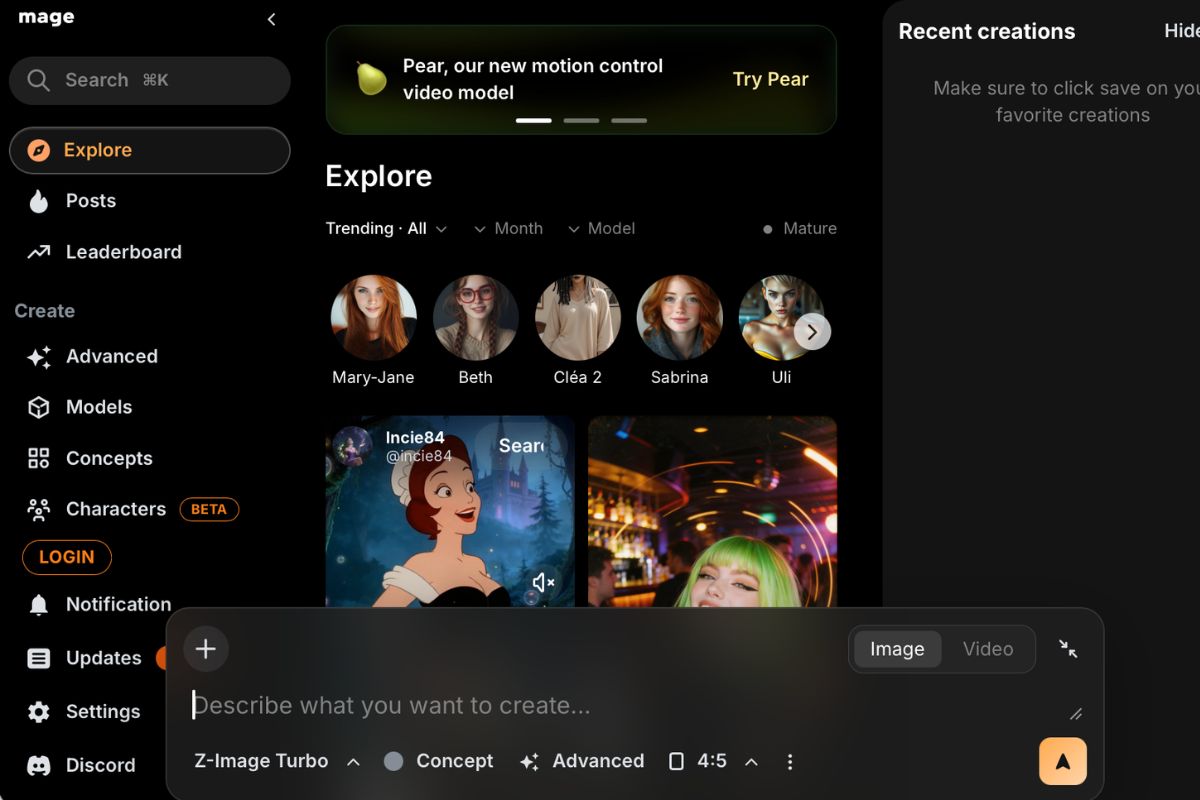Switch generation mode to Video
Screen dimensions: 1200x800
pyautogui.click(x=987, y=649)
